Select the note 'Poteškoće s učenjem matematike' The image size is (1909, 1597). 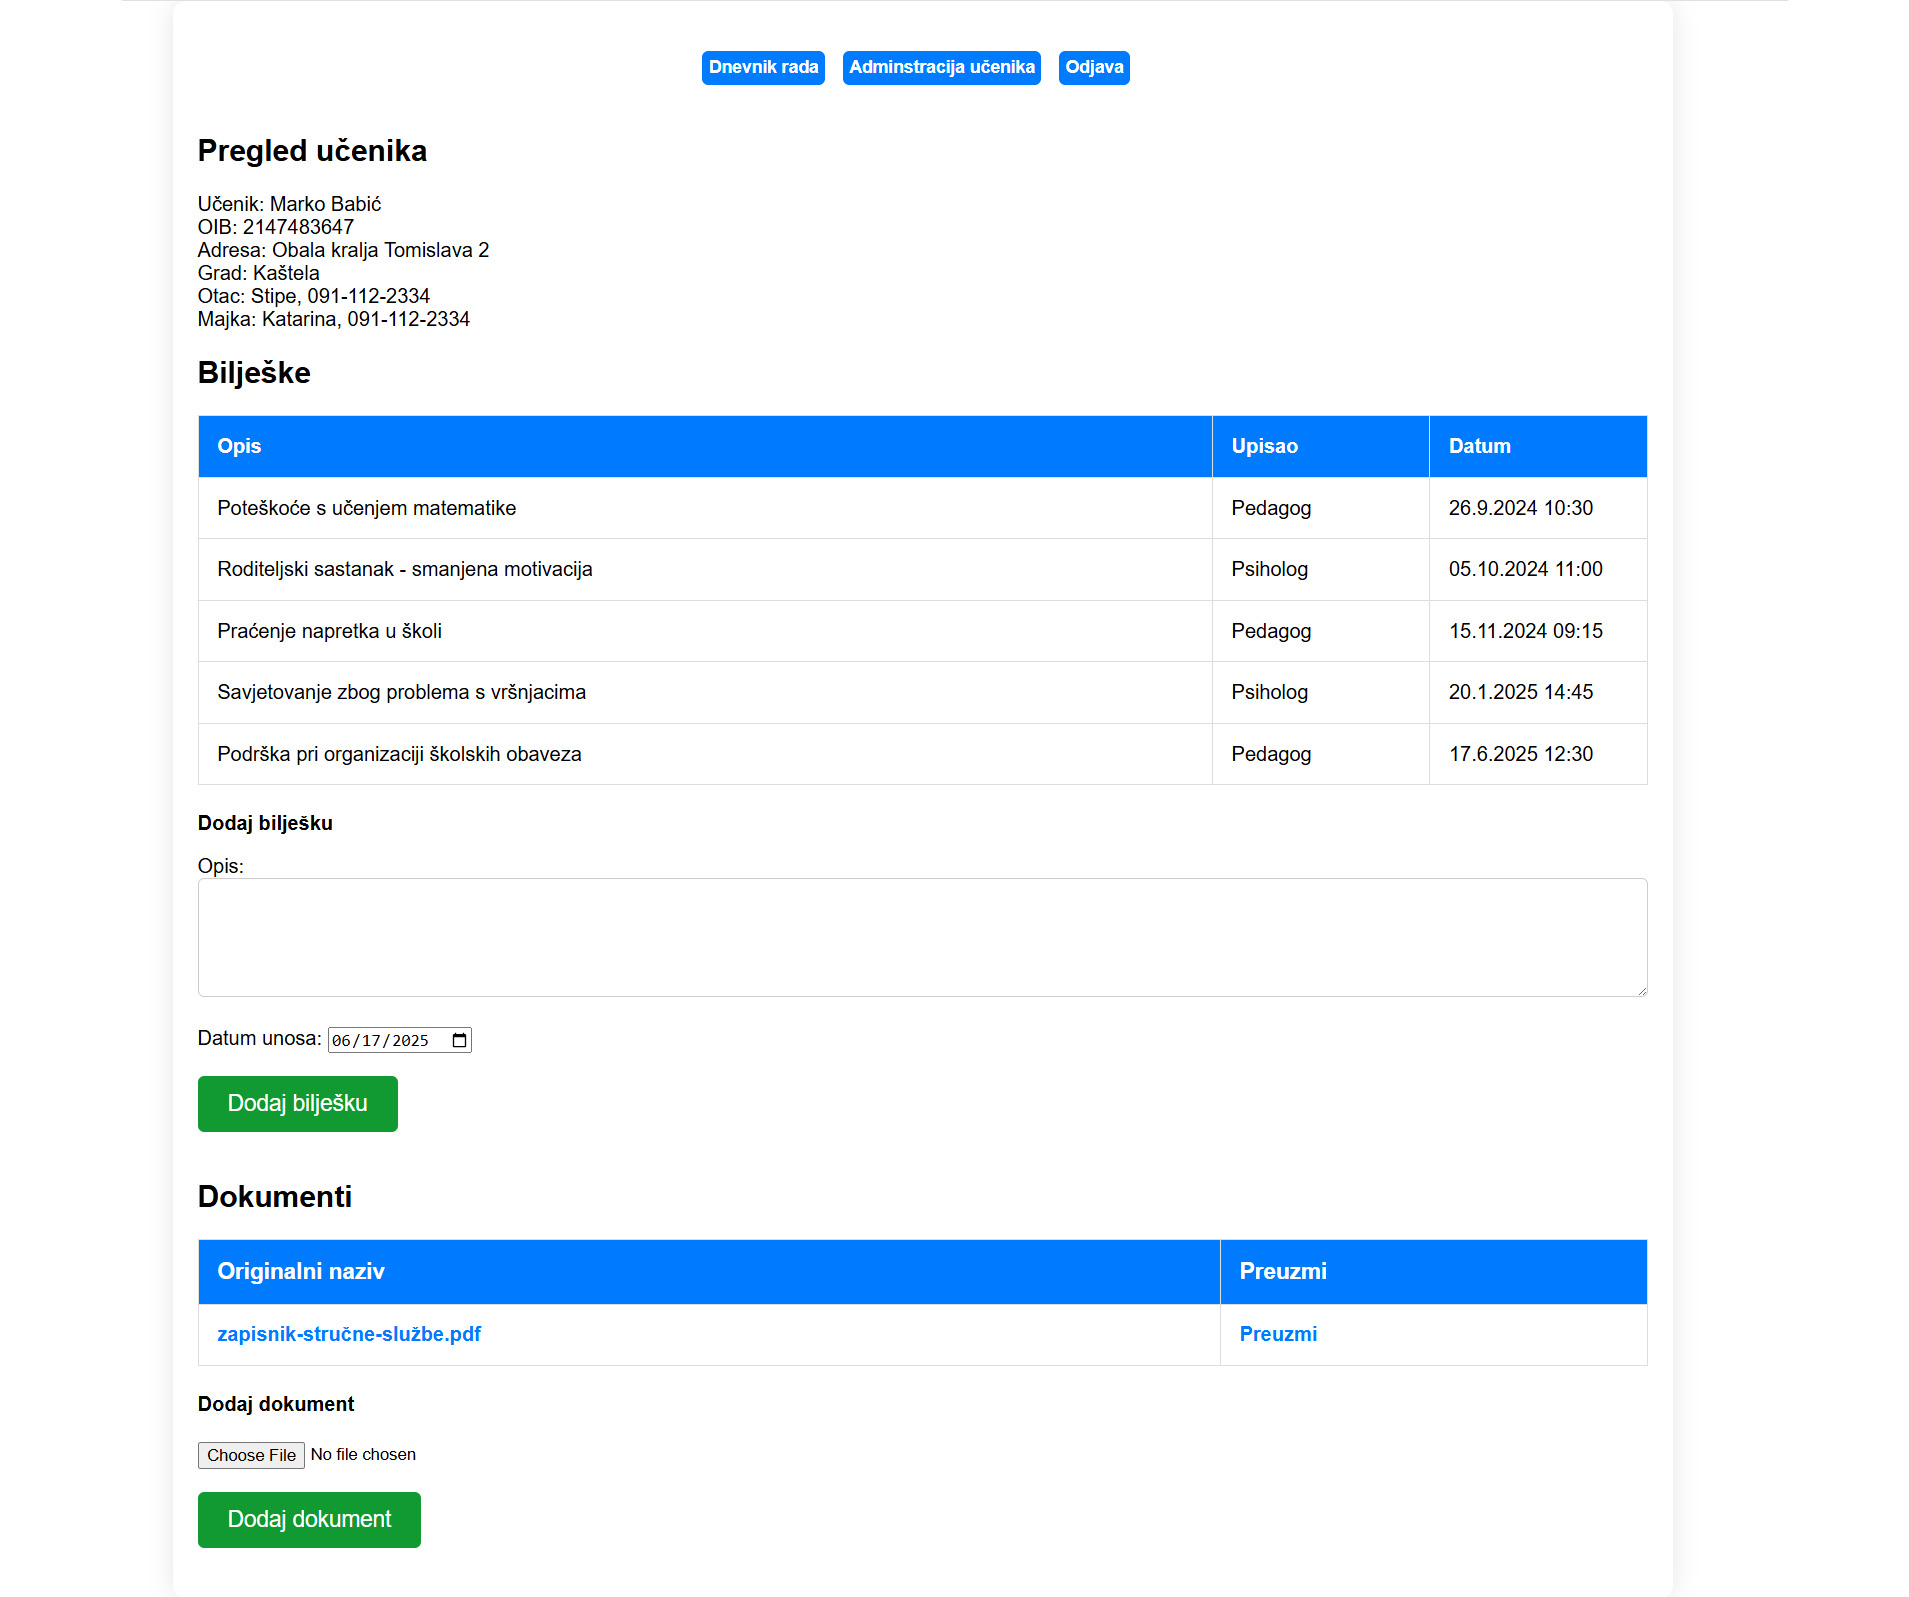[x=366, y=508]
